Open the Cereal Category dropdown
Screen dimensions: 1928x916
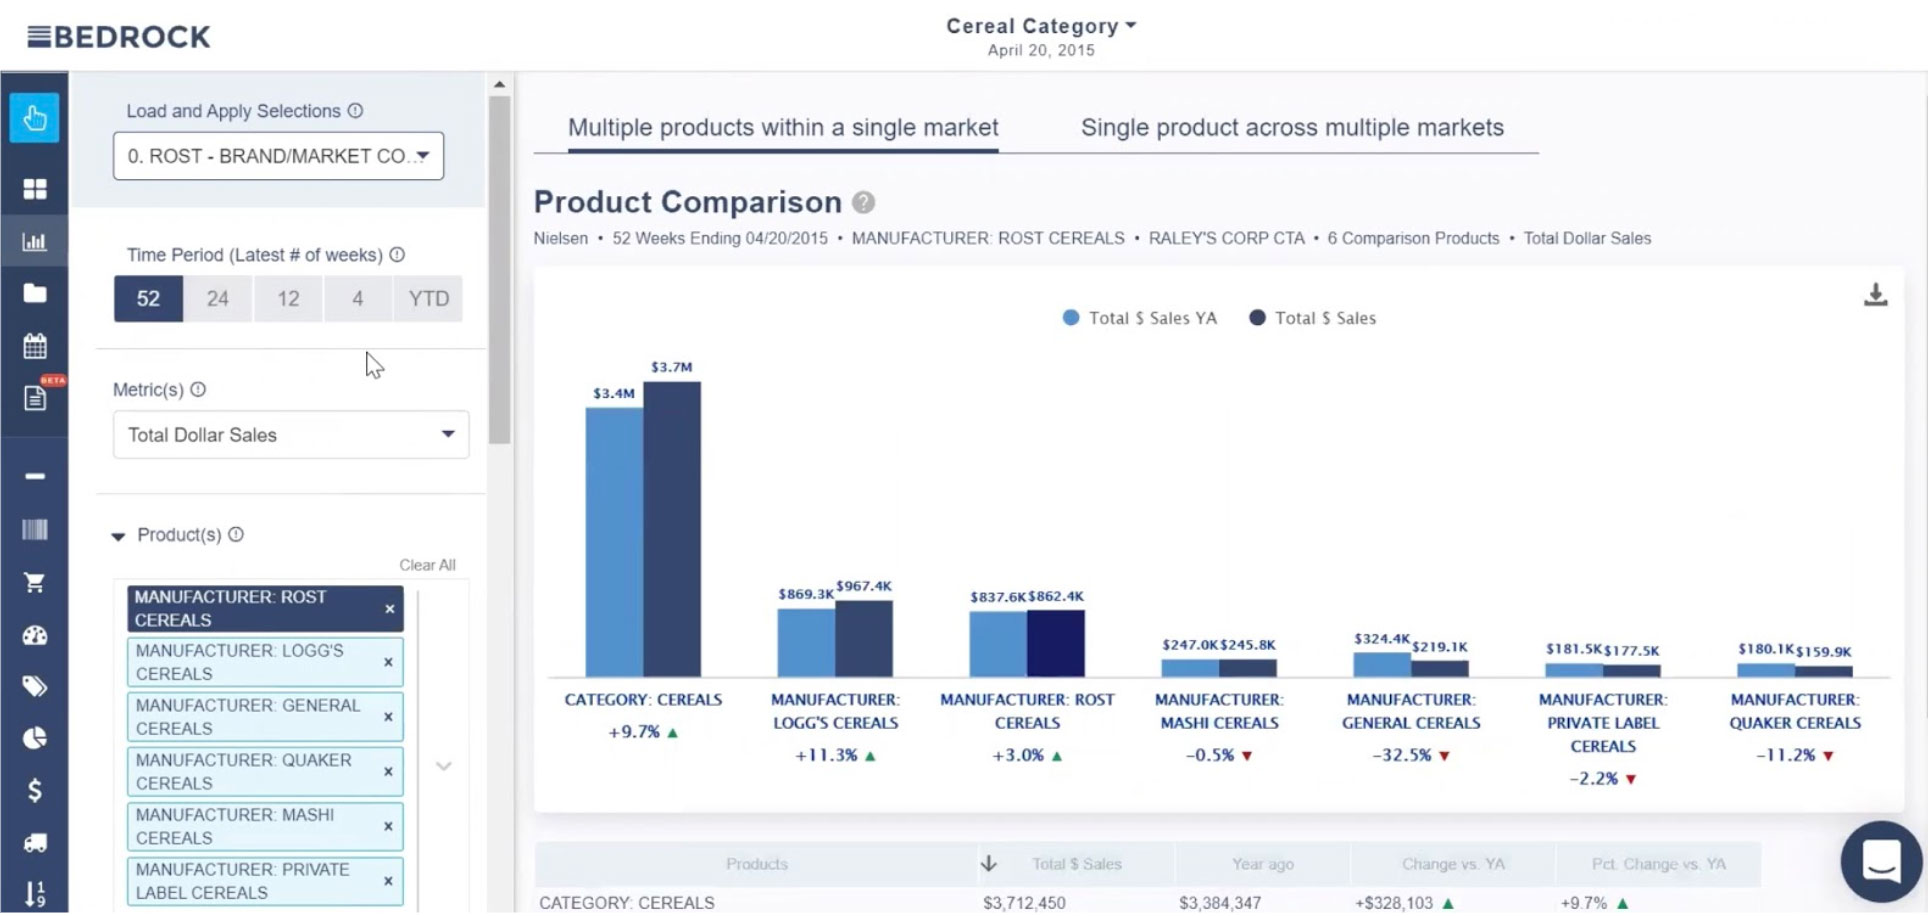(x=1041, y=26)
